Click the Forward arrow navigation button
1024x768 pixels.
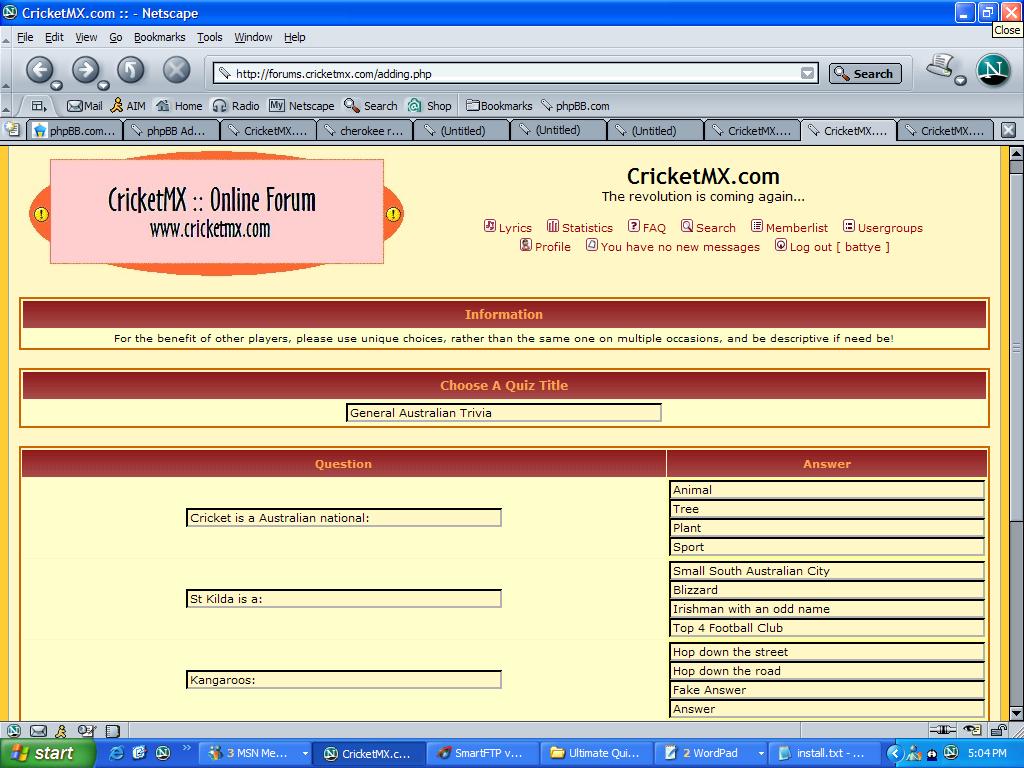[86, 70]
